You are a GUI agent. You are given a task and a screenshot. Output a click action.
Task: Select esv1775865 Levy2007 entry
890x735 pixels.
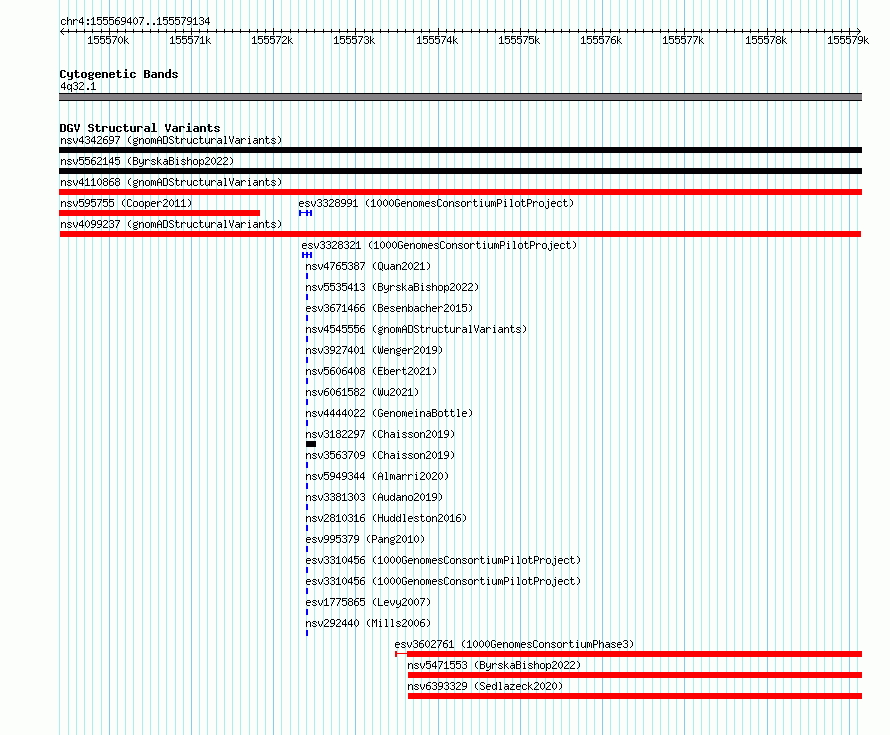click(x=368, y=602)
